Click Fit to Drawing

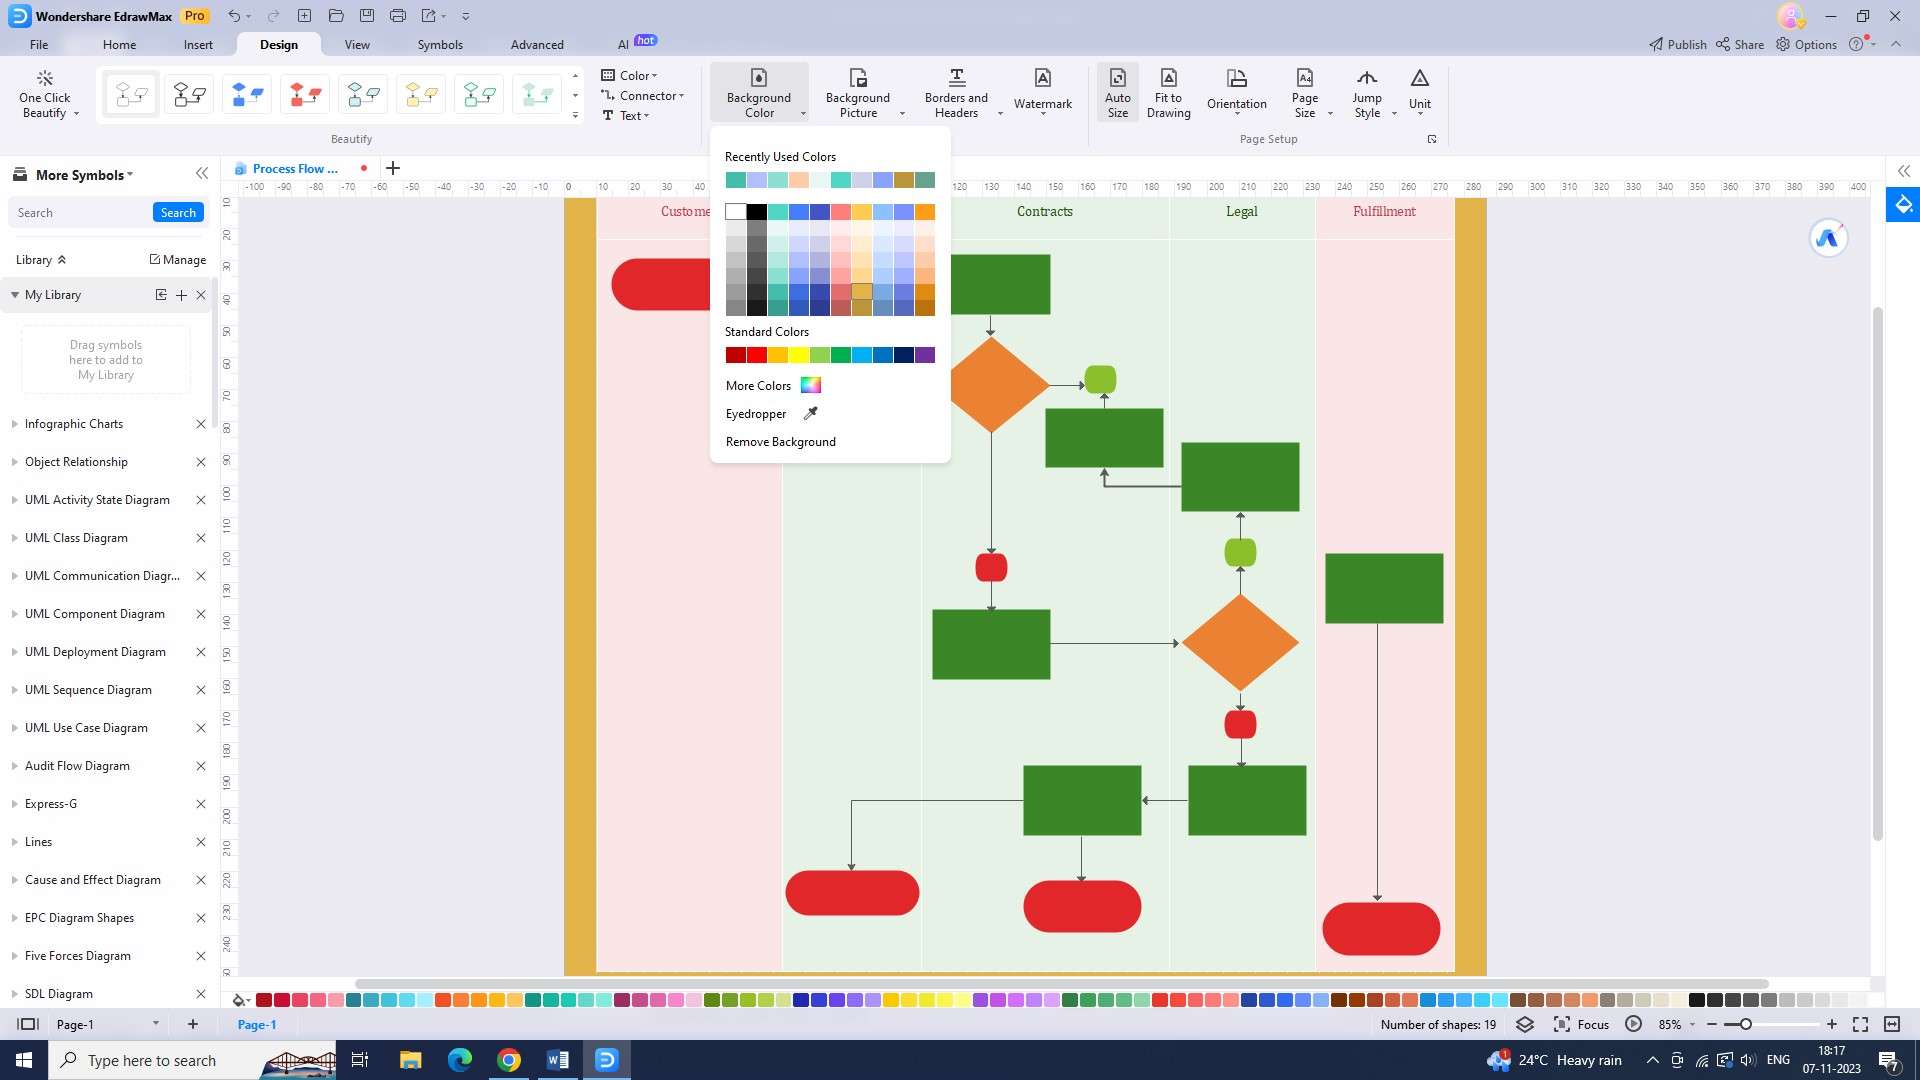coord(1168,94)
